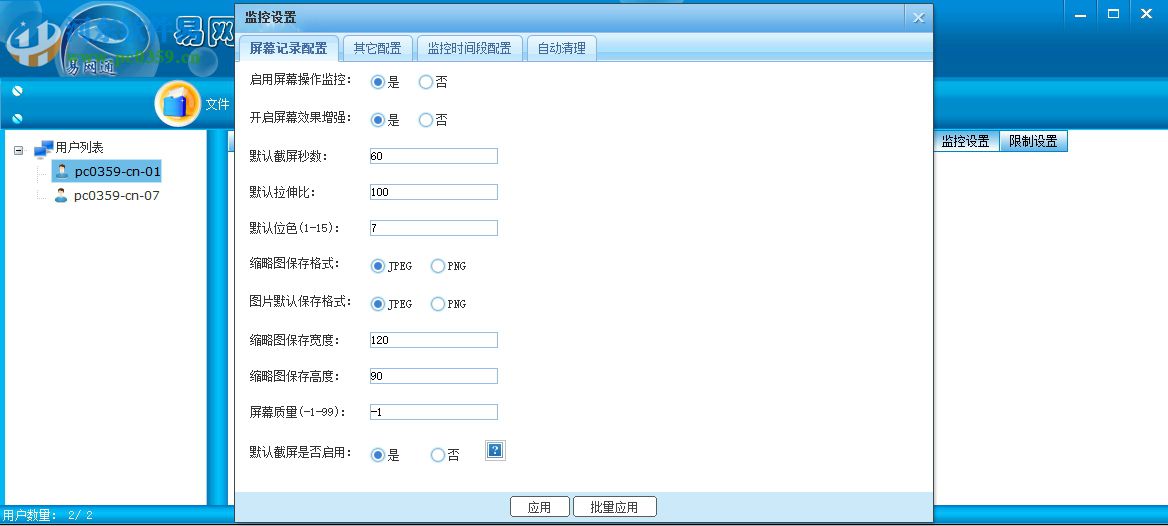
Task: Focus the 默认截屏秒数 input field
Action: (434, 156)
